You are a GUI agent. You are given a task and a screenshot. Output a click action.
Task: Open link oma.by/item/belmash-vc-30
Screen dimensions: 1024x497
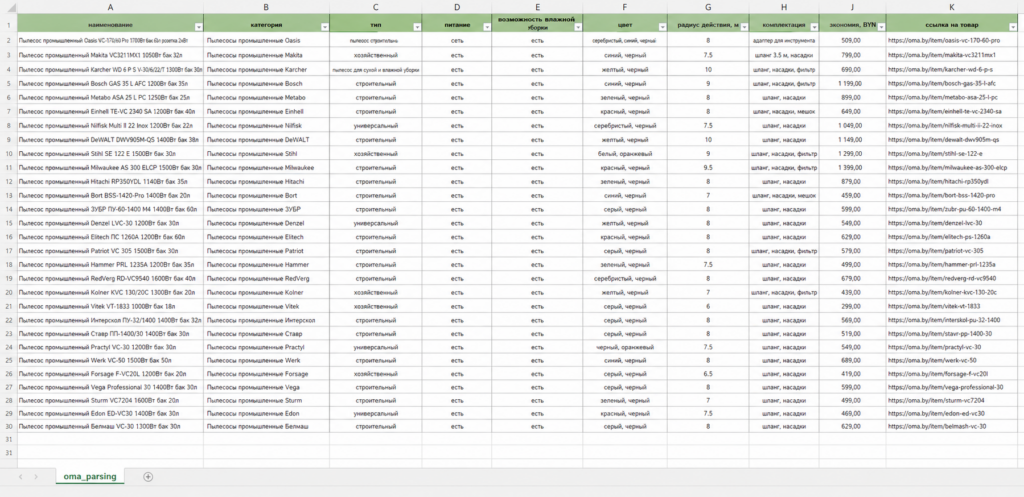(937, 426)
